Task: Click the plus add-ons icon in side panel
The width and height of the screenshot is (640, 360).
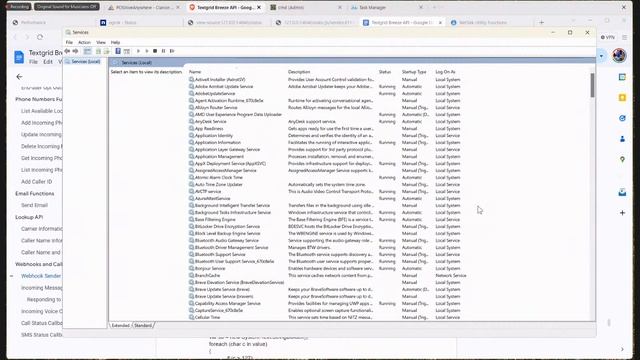Action: pyautogui.click(x=622, y=213)
